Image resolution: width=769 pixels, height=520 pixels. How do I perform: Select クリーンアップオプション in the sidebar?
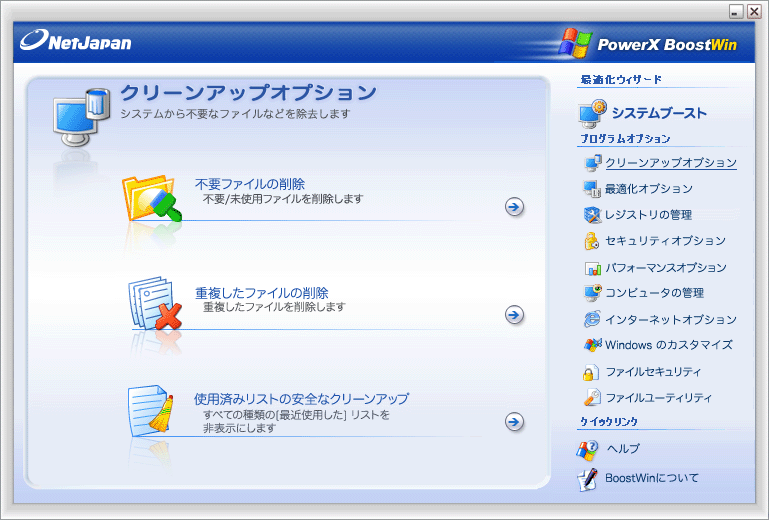point(671,163)
